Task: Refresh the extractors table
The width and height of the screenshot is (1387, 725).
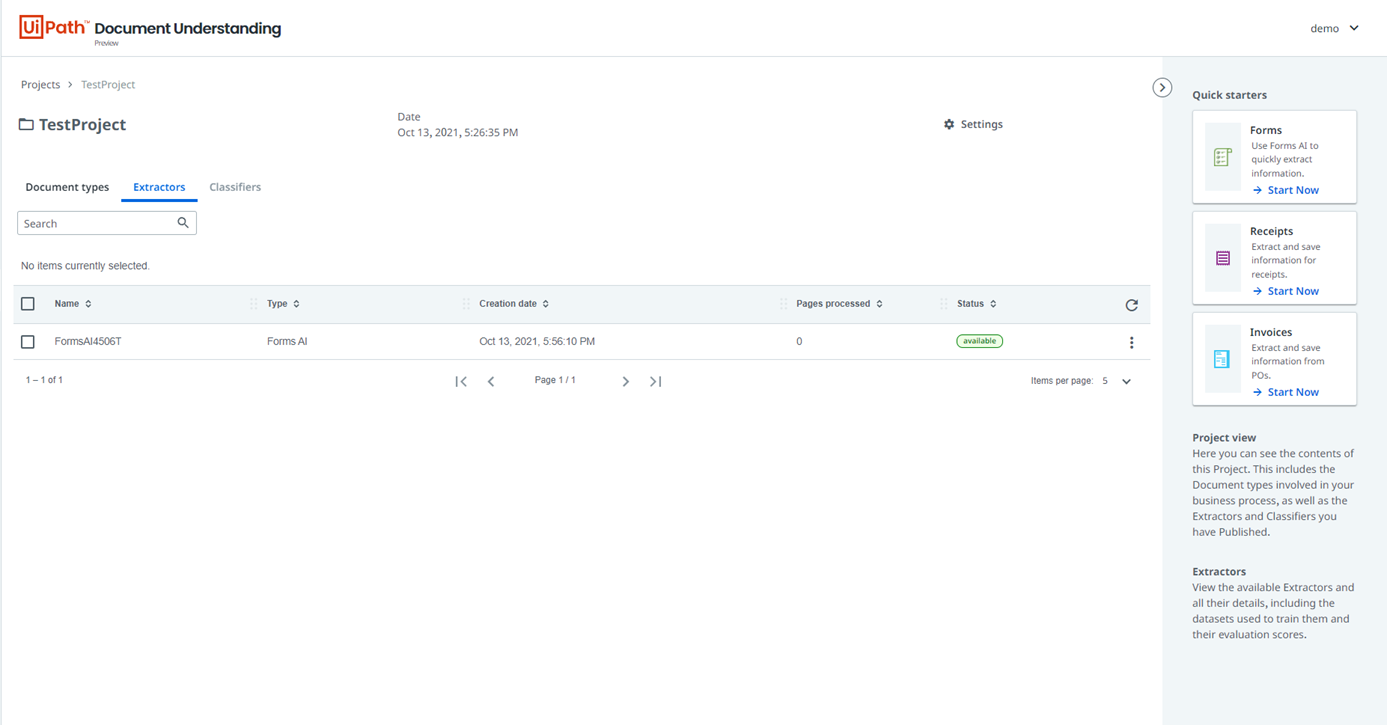Action: tap(1131, 305)
